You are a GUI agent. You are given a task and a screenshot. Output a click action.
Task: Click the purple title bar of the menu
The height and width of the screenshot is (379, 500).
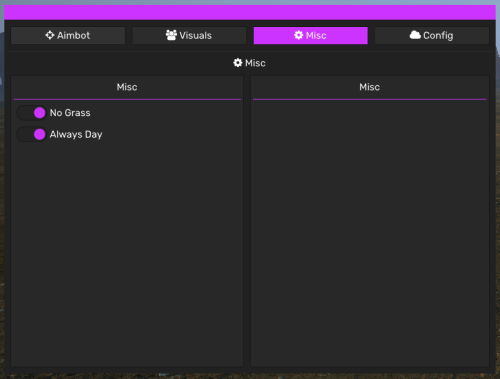point(250,12)
